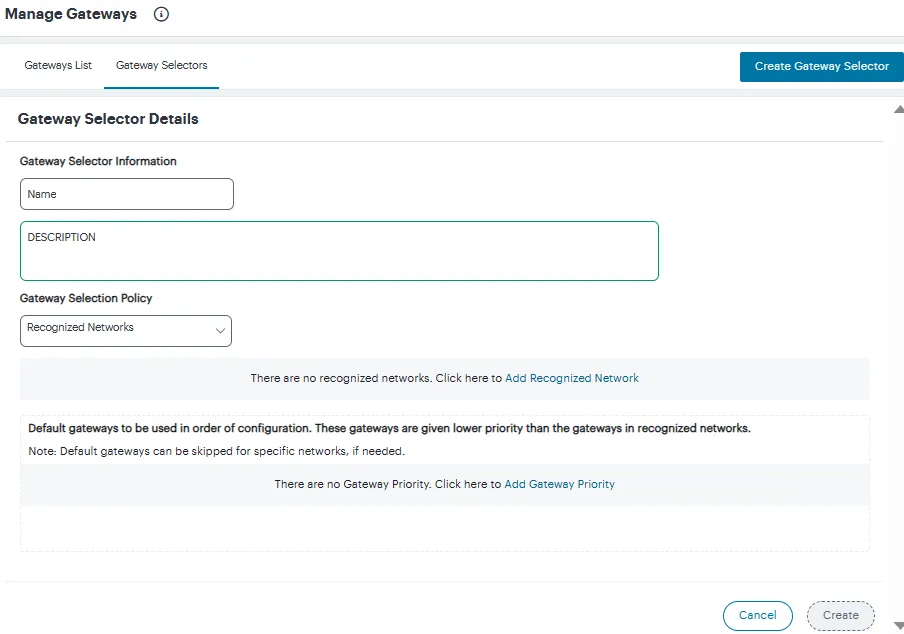Viewport: 904px width, 634px height.
Task: Click the Gateway Selection Policy label
Action: pos(86,298)
